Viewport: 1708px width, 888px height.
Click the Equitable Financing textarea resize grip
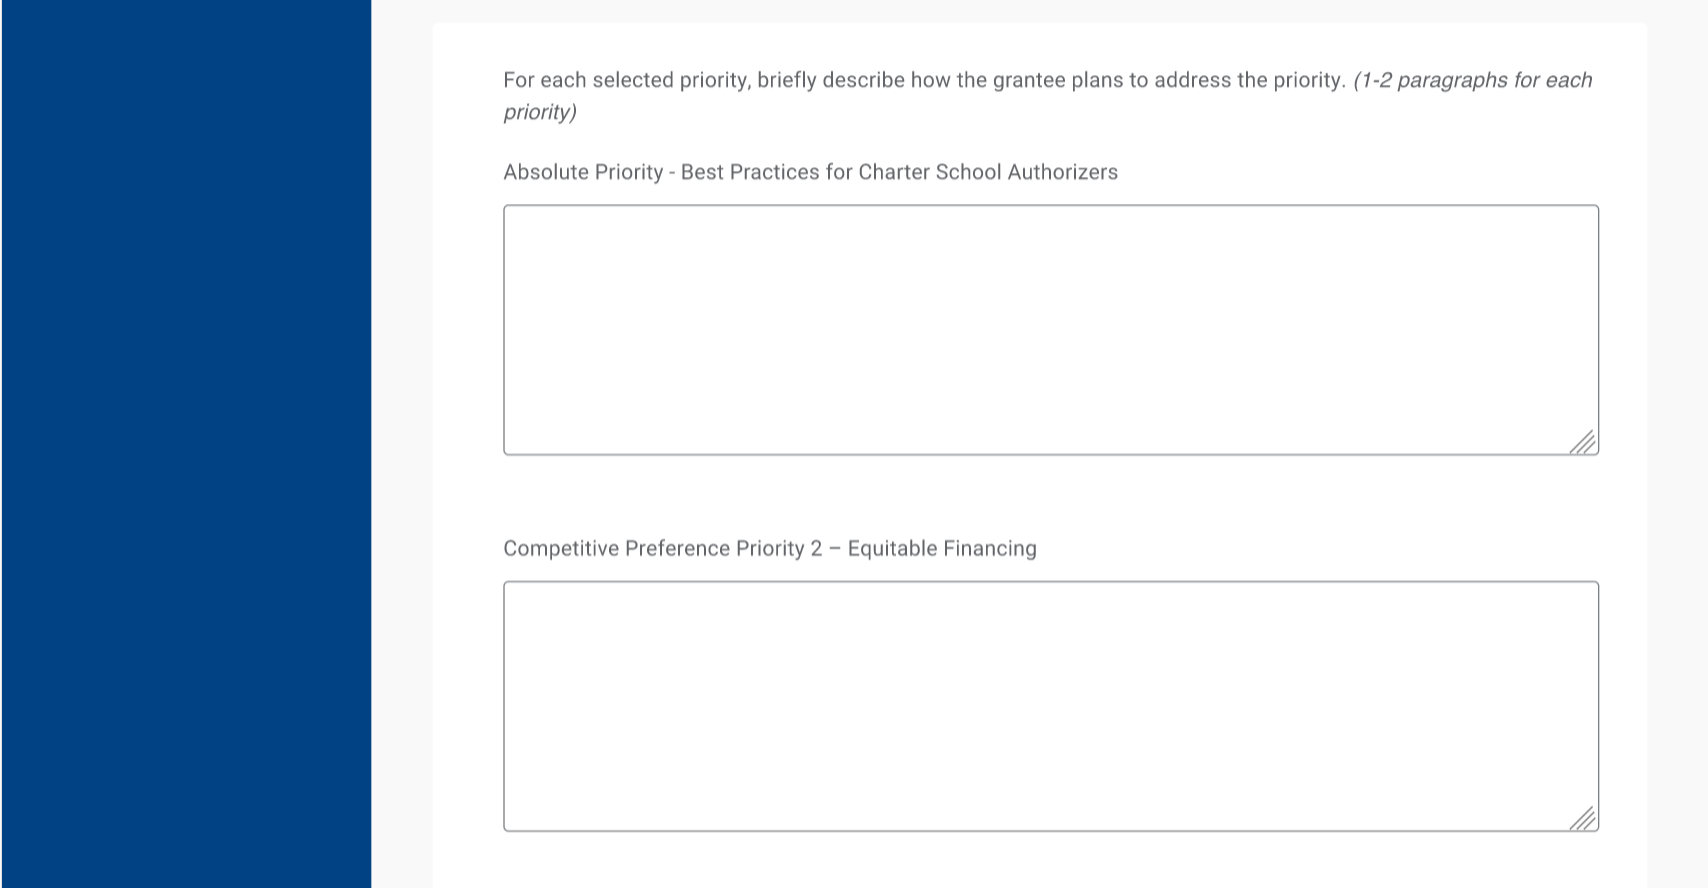pos(1582,819)
